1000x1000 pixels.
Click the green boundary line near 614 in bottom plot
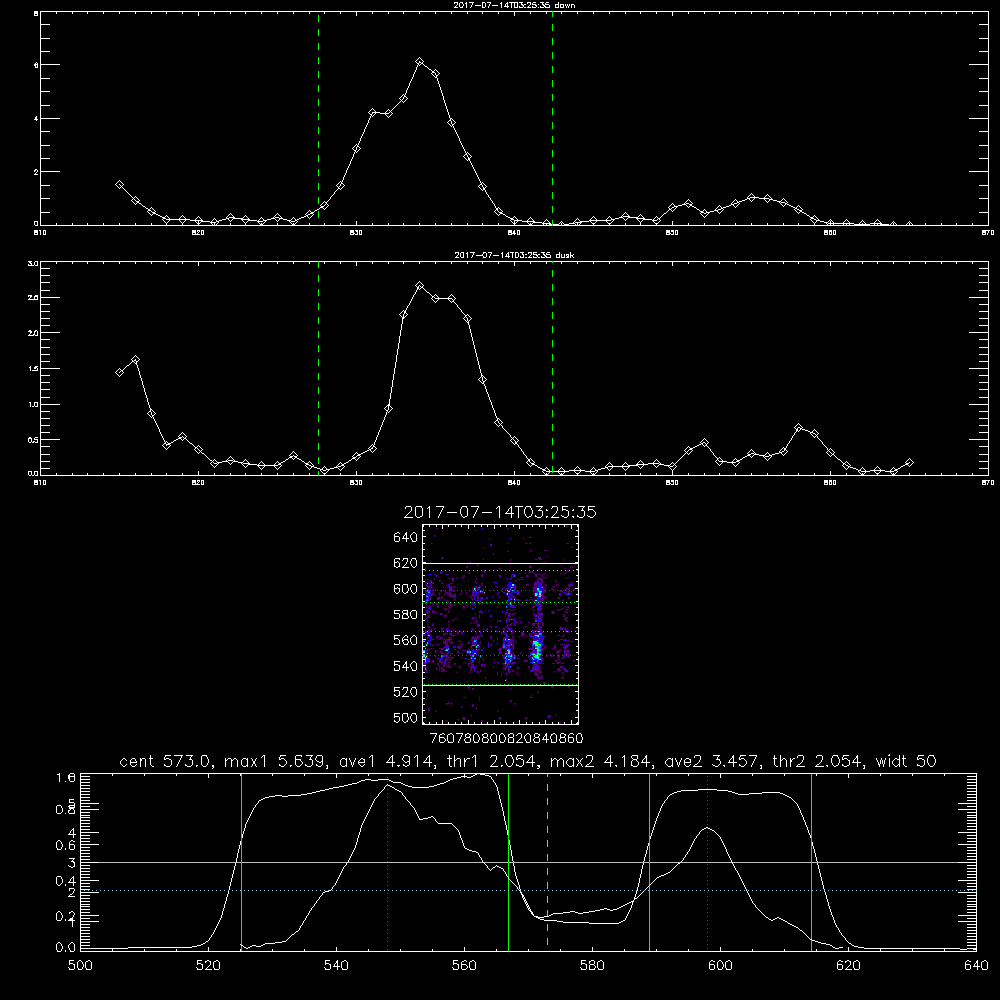(x=811, y=862)
